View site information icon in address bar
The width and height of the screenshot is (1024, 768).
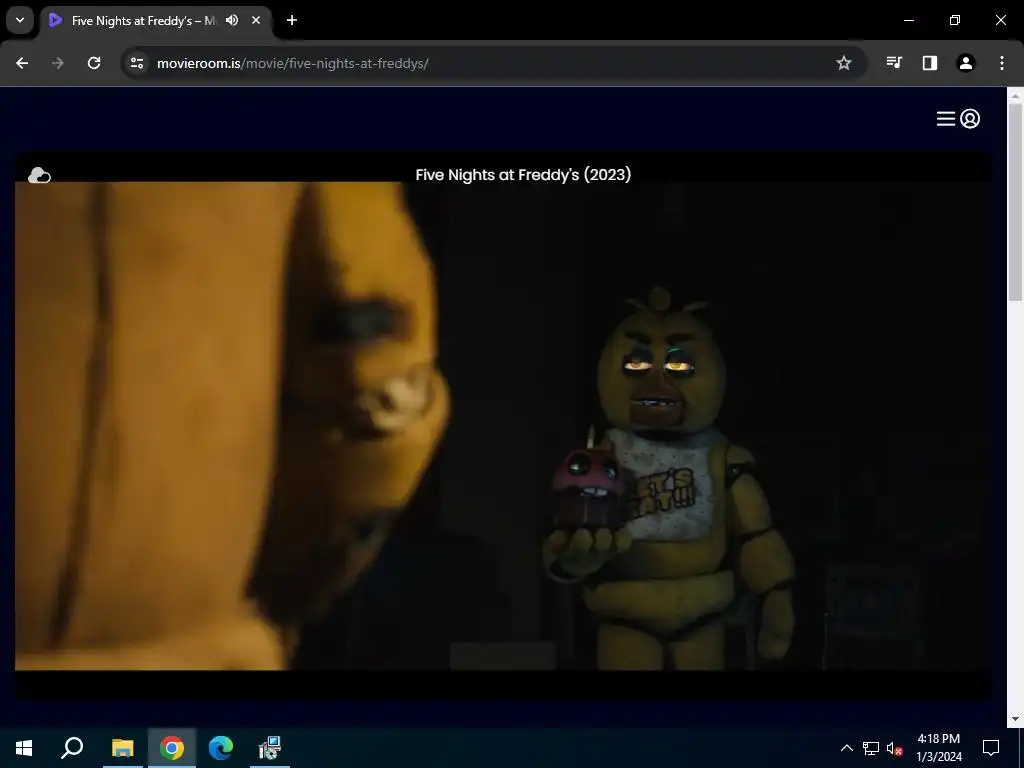click(x=136, y=63)
